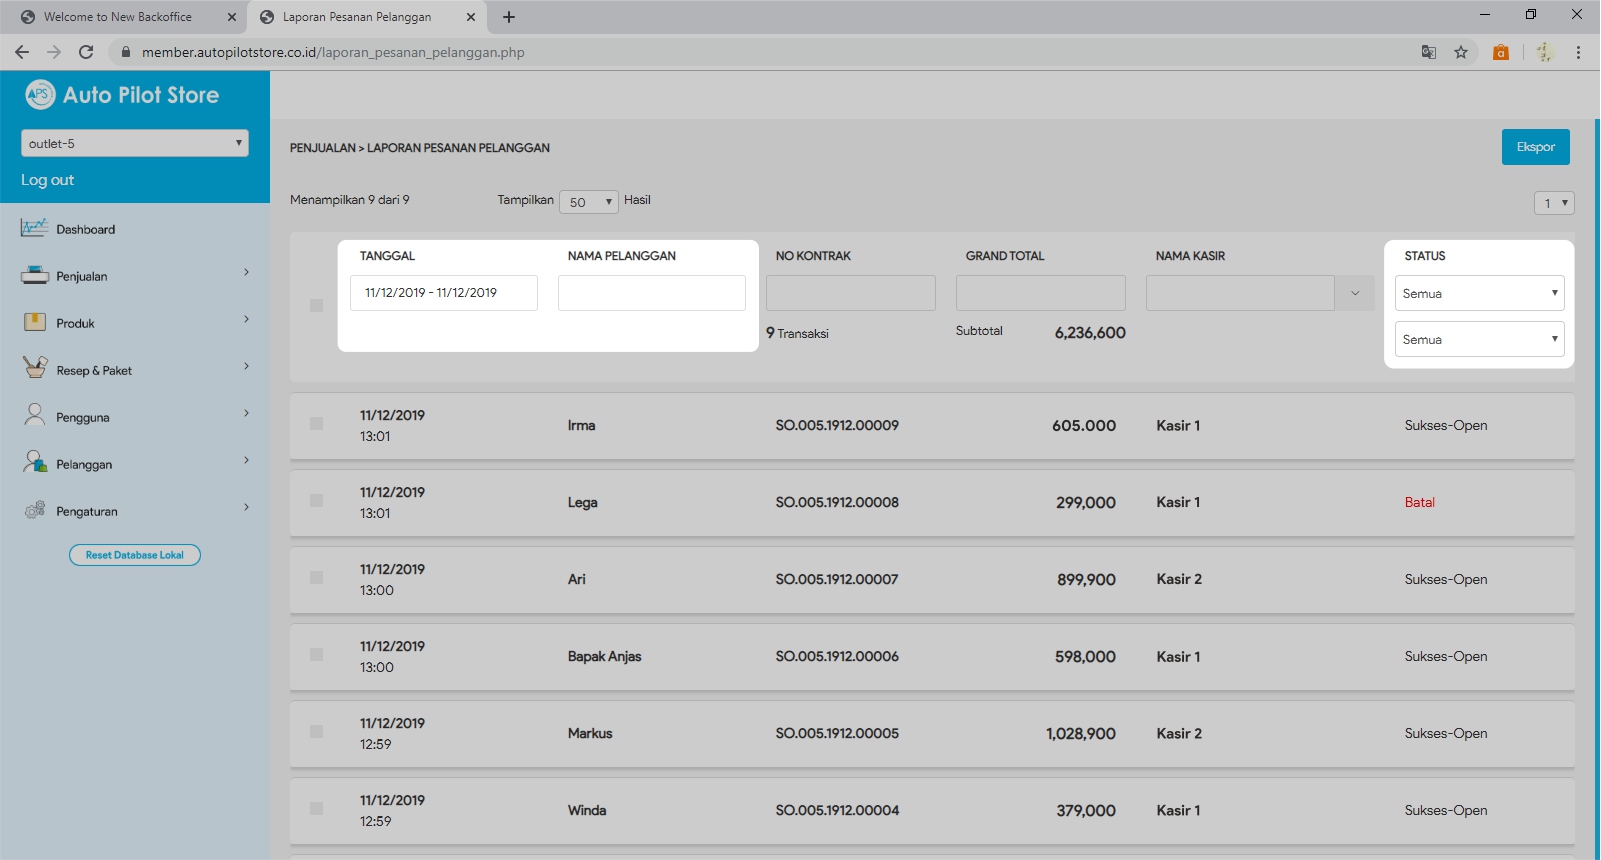
Task: Open the Tampilkan 50 results dropdown
Action: (x=588, y=202)
